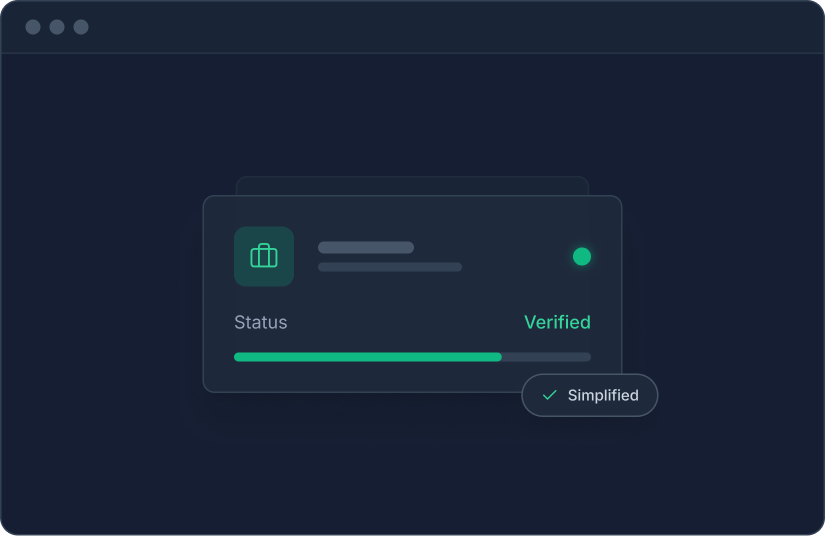Click the Status label

point(260,322)
